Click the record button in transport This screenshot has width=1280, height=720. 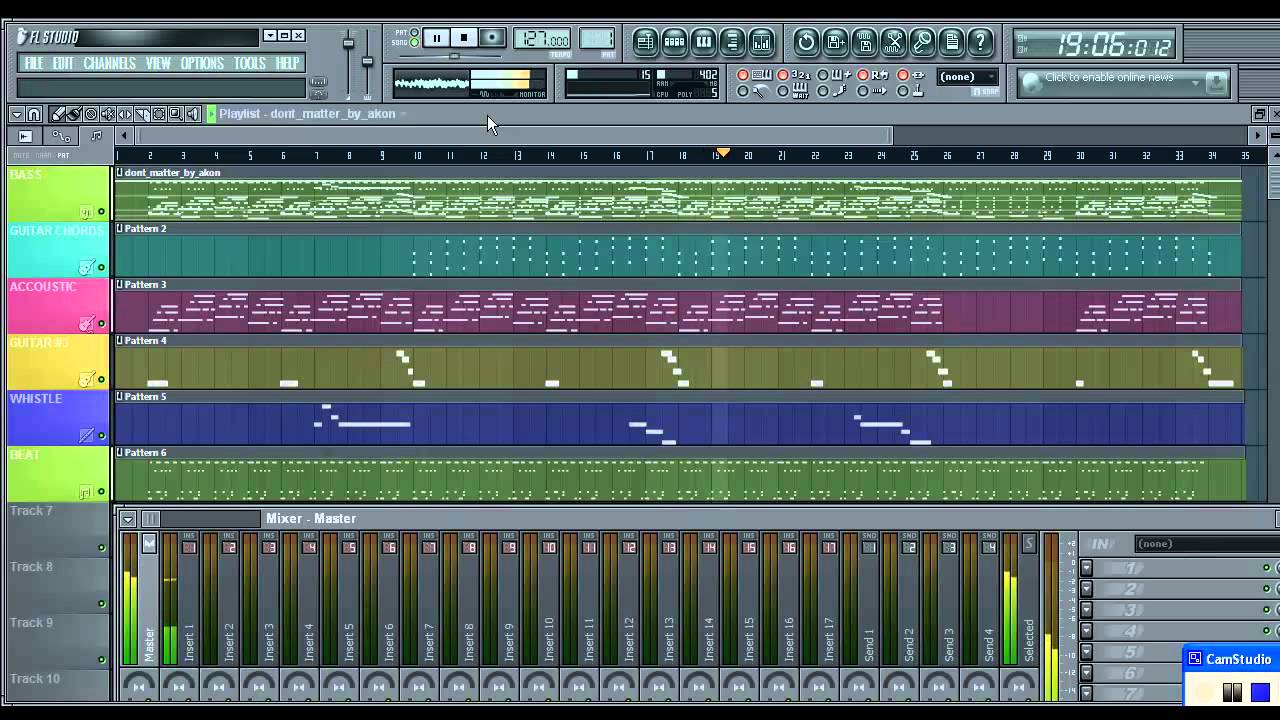coord(492,38)
